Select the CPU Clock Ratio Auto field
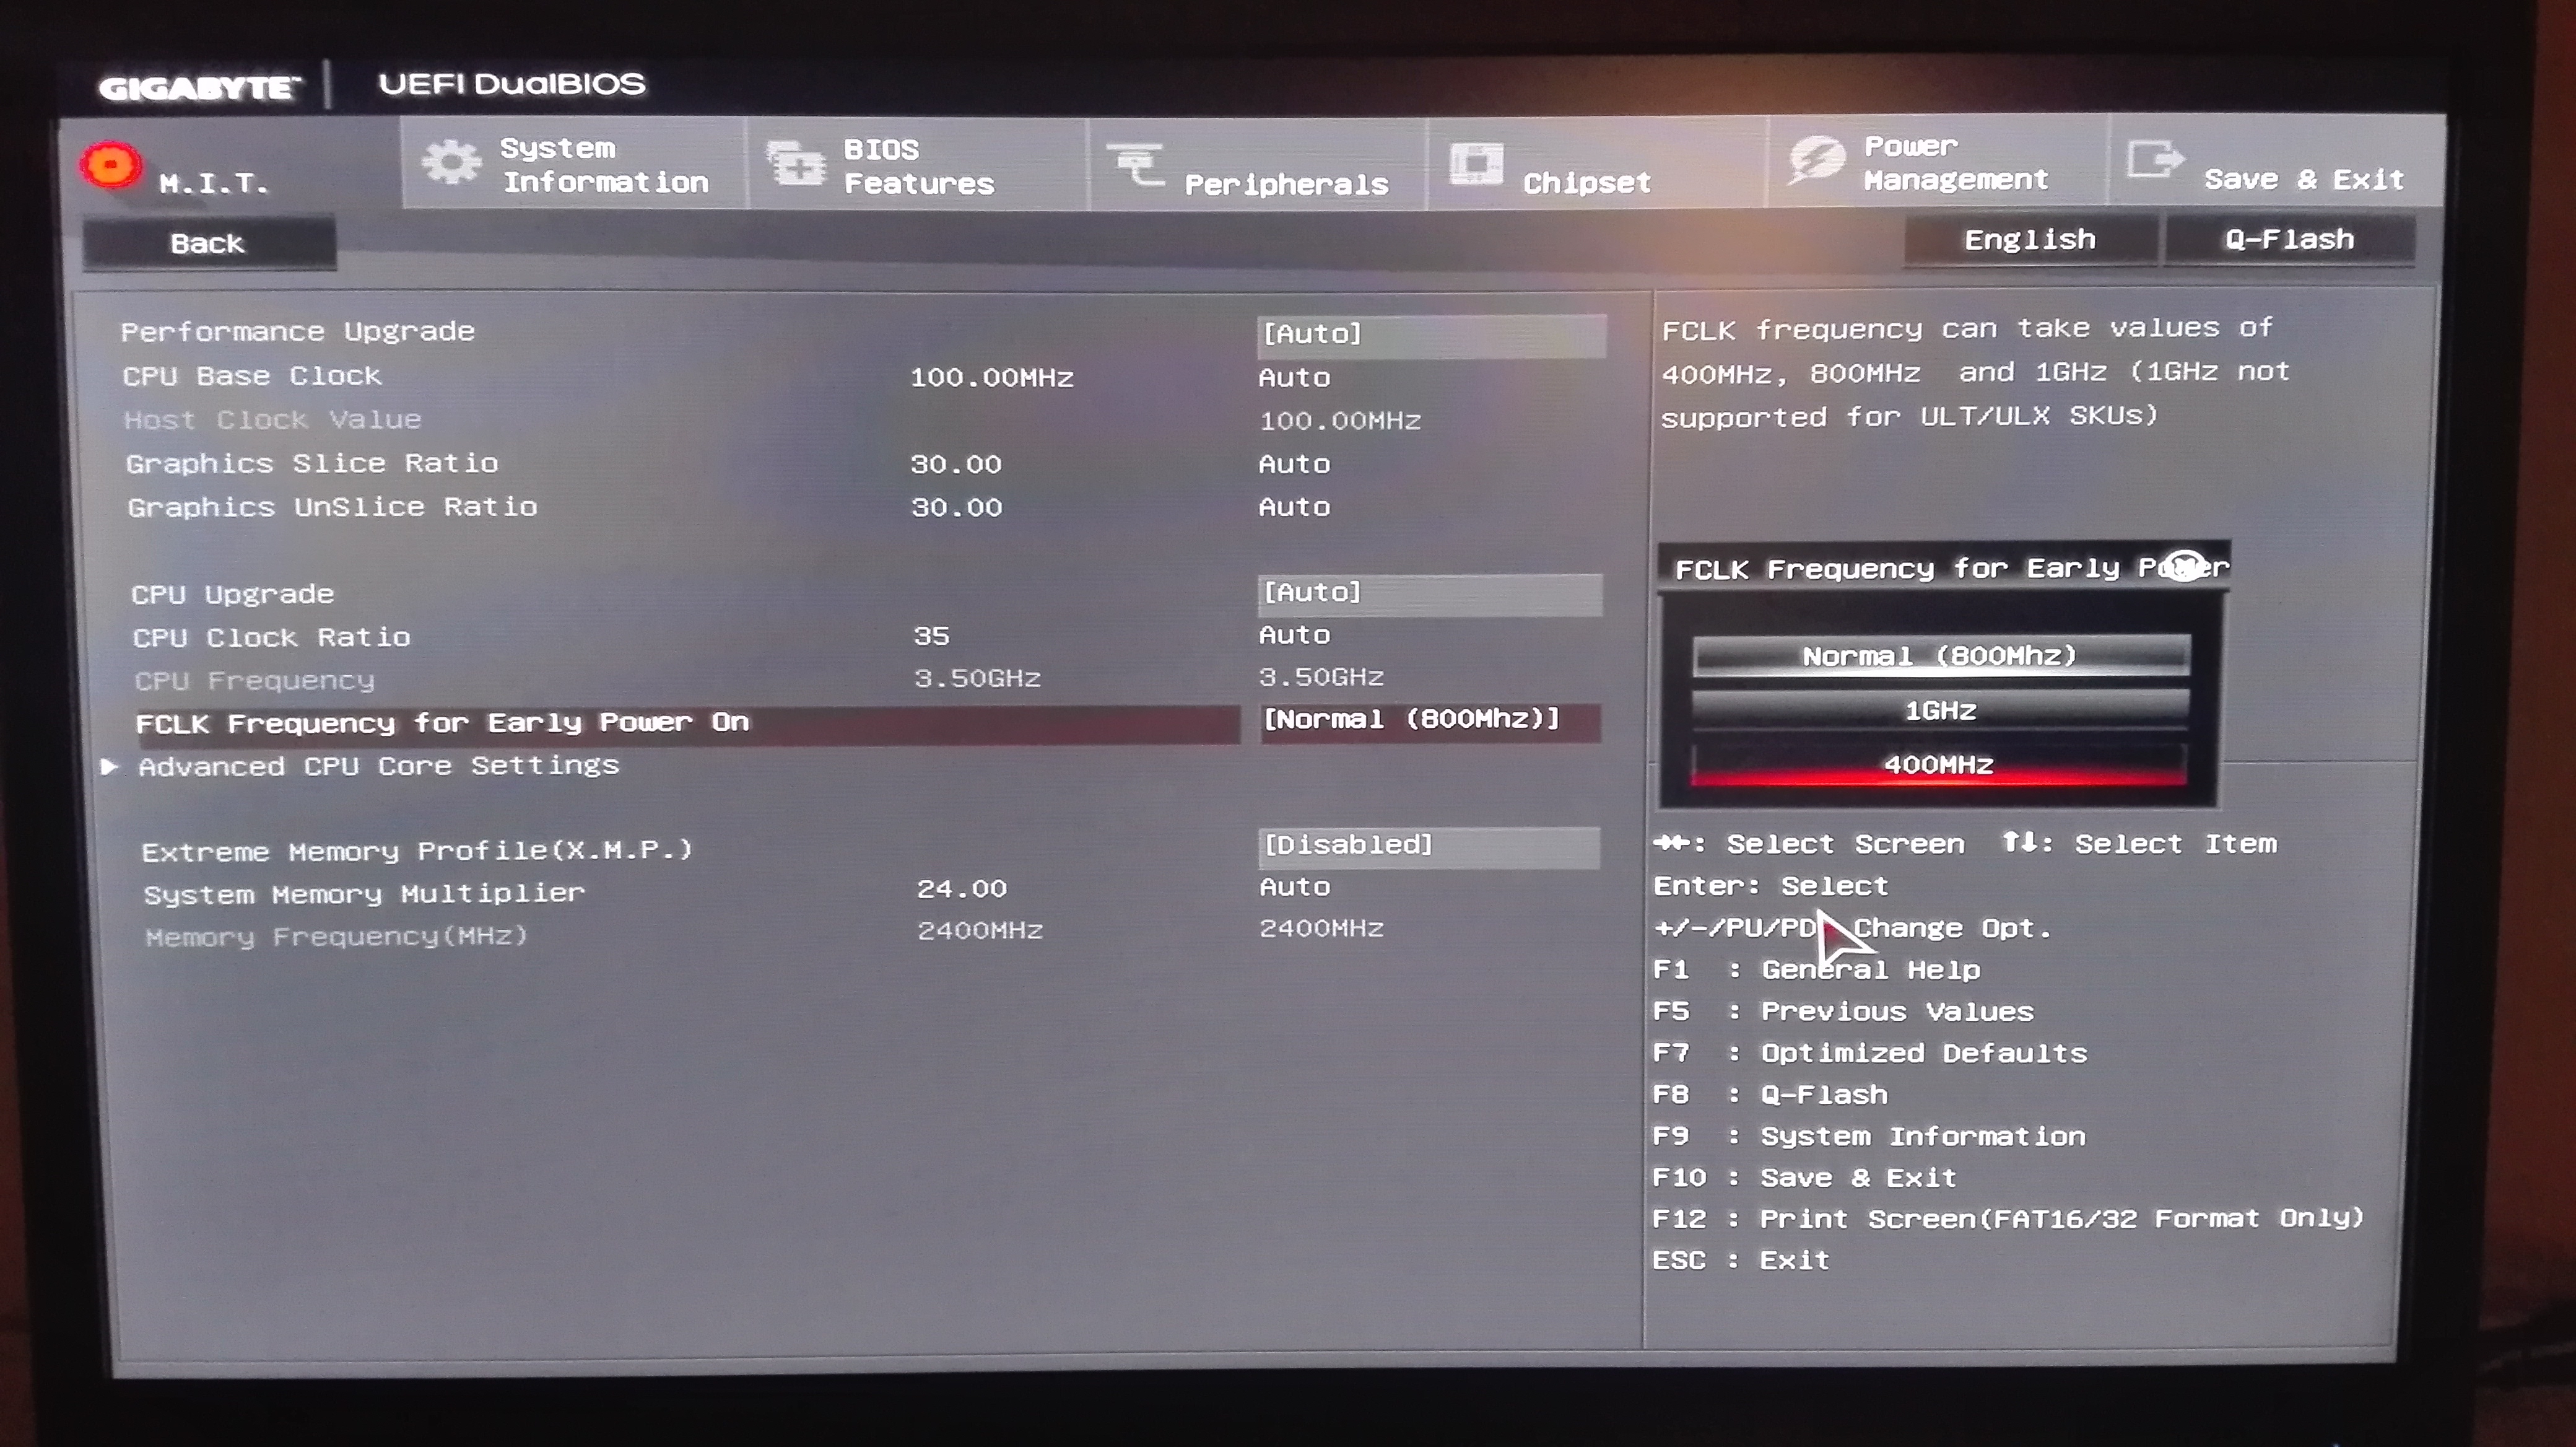 (1294, 636)
